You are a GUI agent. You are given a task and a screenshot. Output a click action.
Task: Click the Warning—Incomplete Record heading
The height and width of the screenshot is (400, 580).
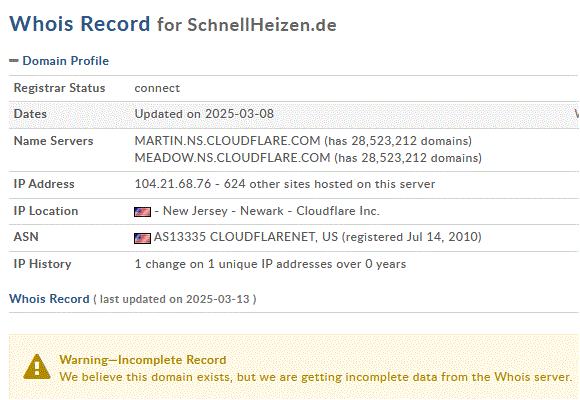(143, 360)
